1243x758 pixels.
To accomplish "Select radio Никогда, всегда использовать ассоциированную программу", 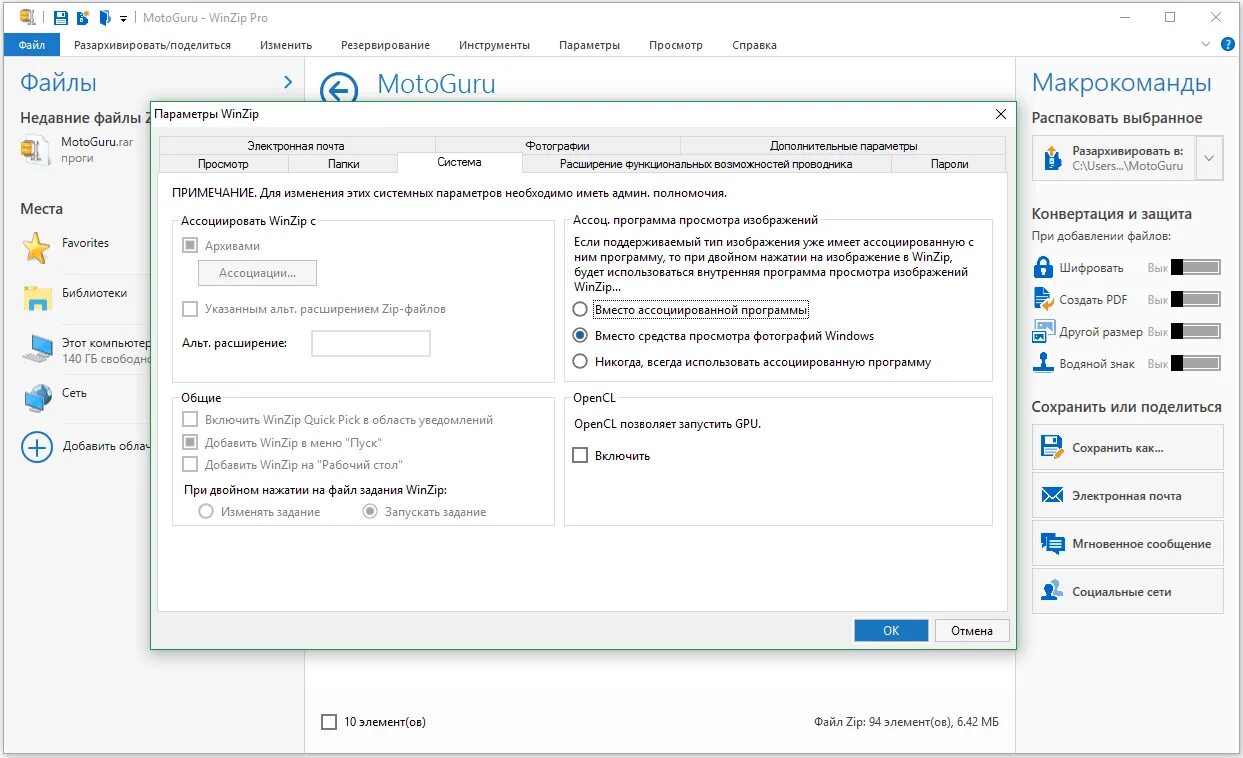I will (580, 362).
